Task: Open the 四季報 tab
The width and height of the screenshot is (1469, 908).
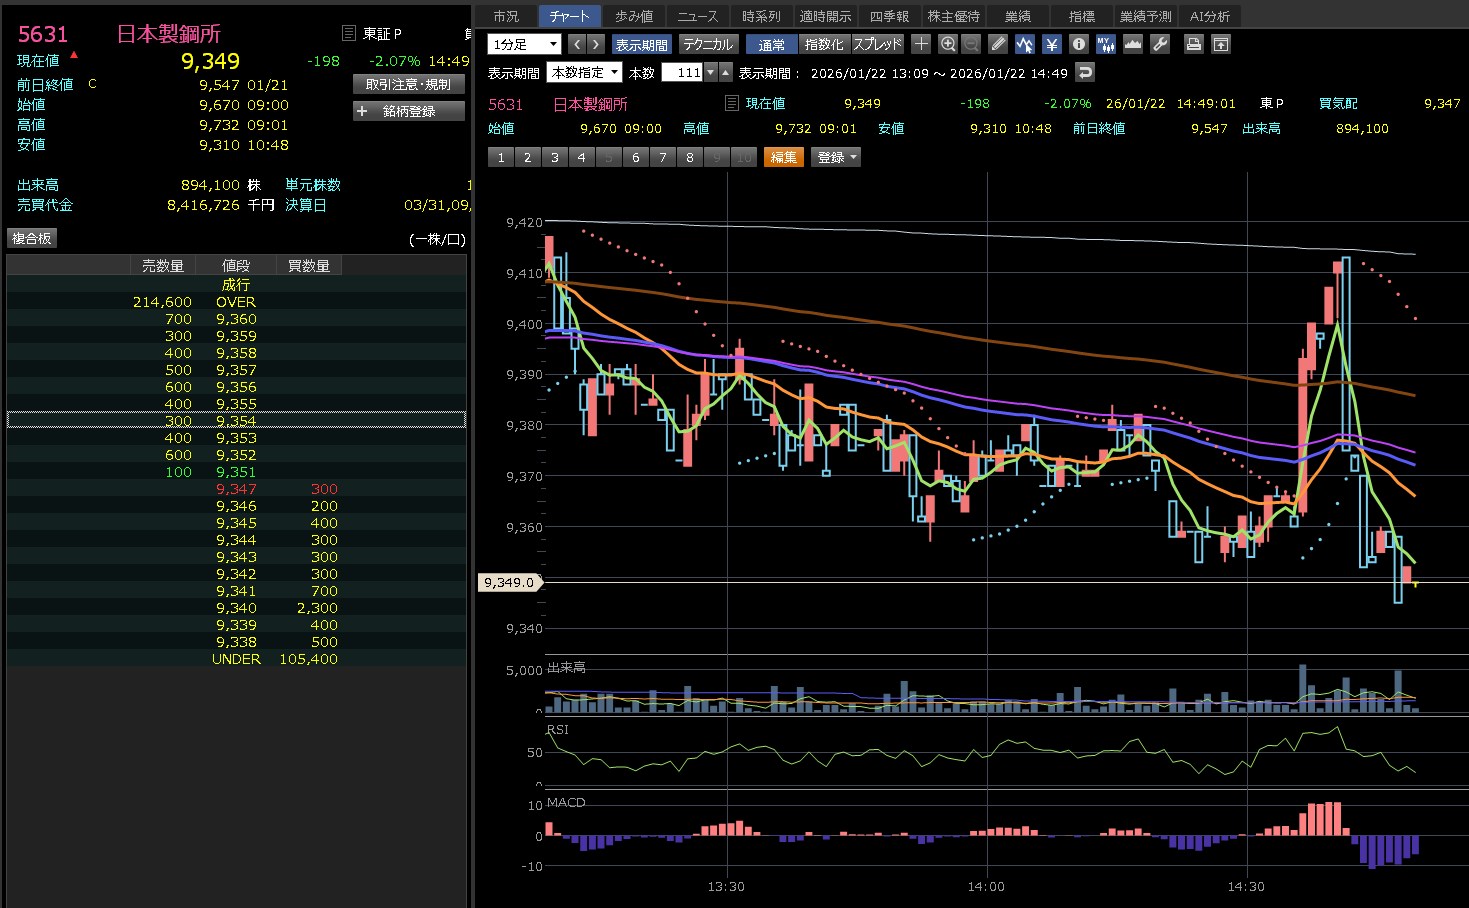Action: (889, 16)
